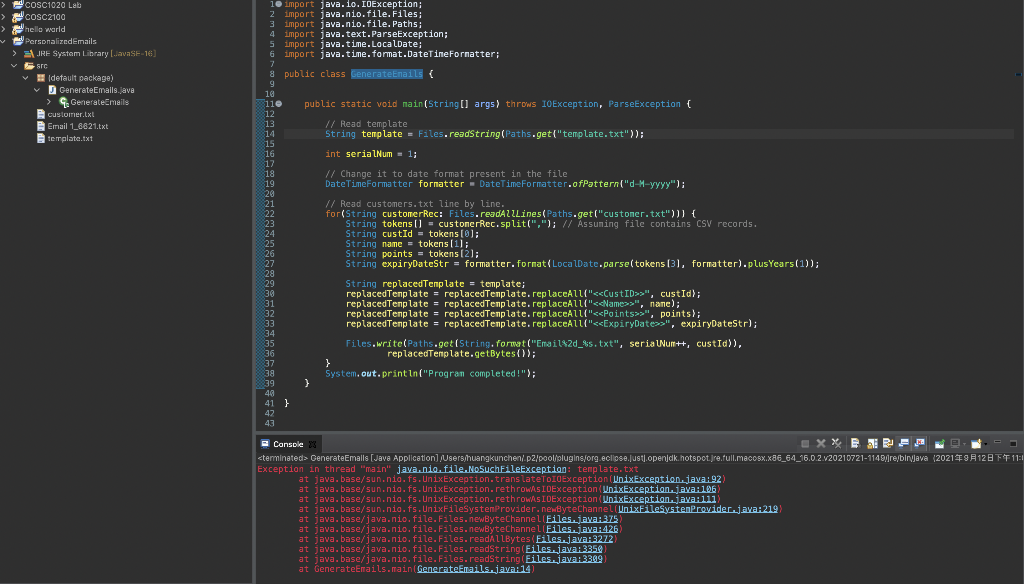Click the Display Selected Console icon
1024x584 pixels.
[x=956, y=443]
